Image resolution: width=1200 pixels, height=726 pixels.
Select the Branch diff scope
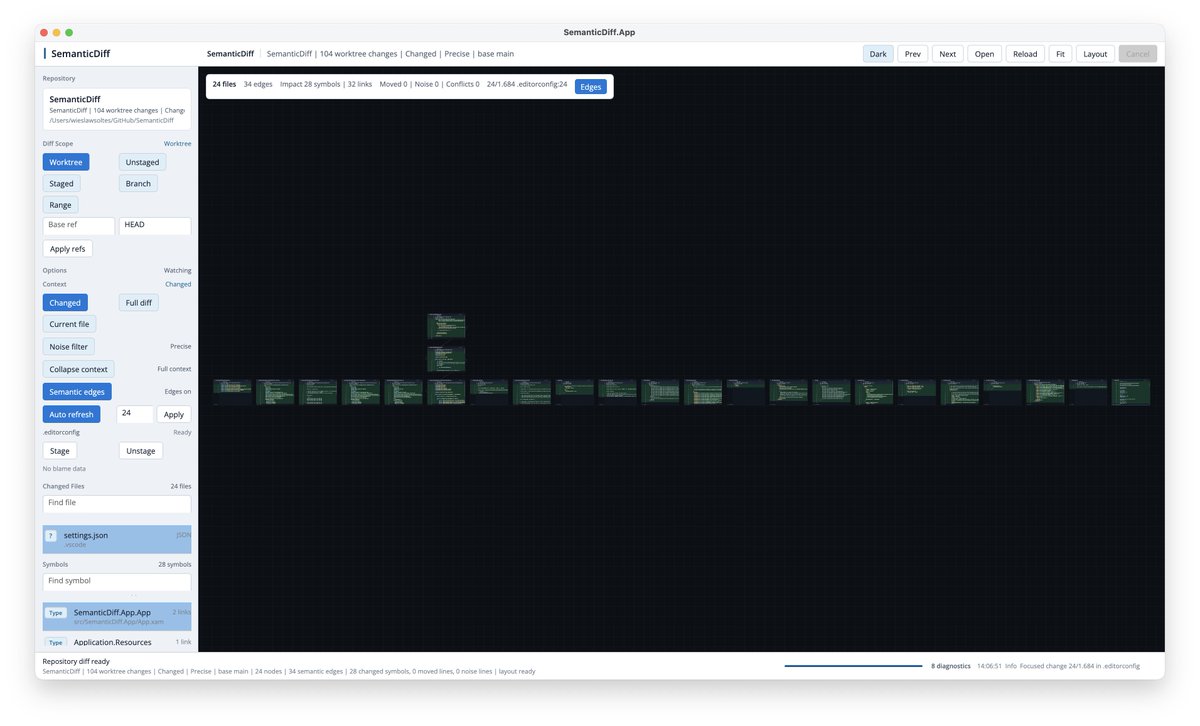(138, 183)
